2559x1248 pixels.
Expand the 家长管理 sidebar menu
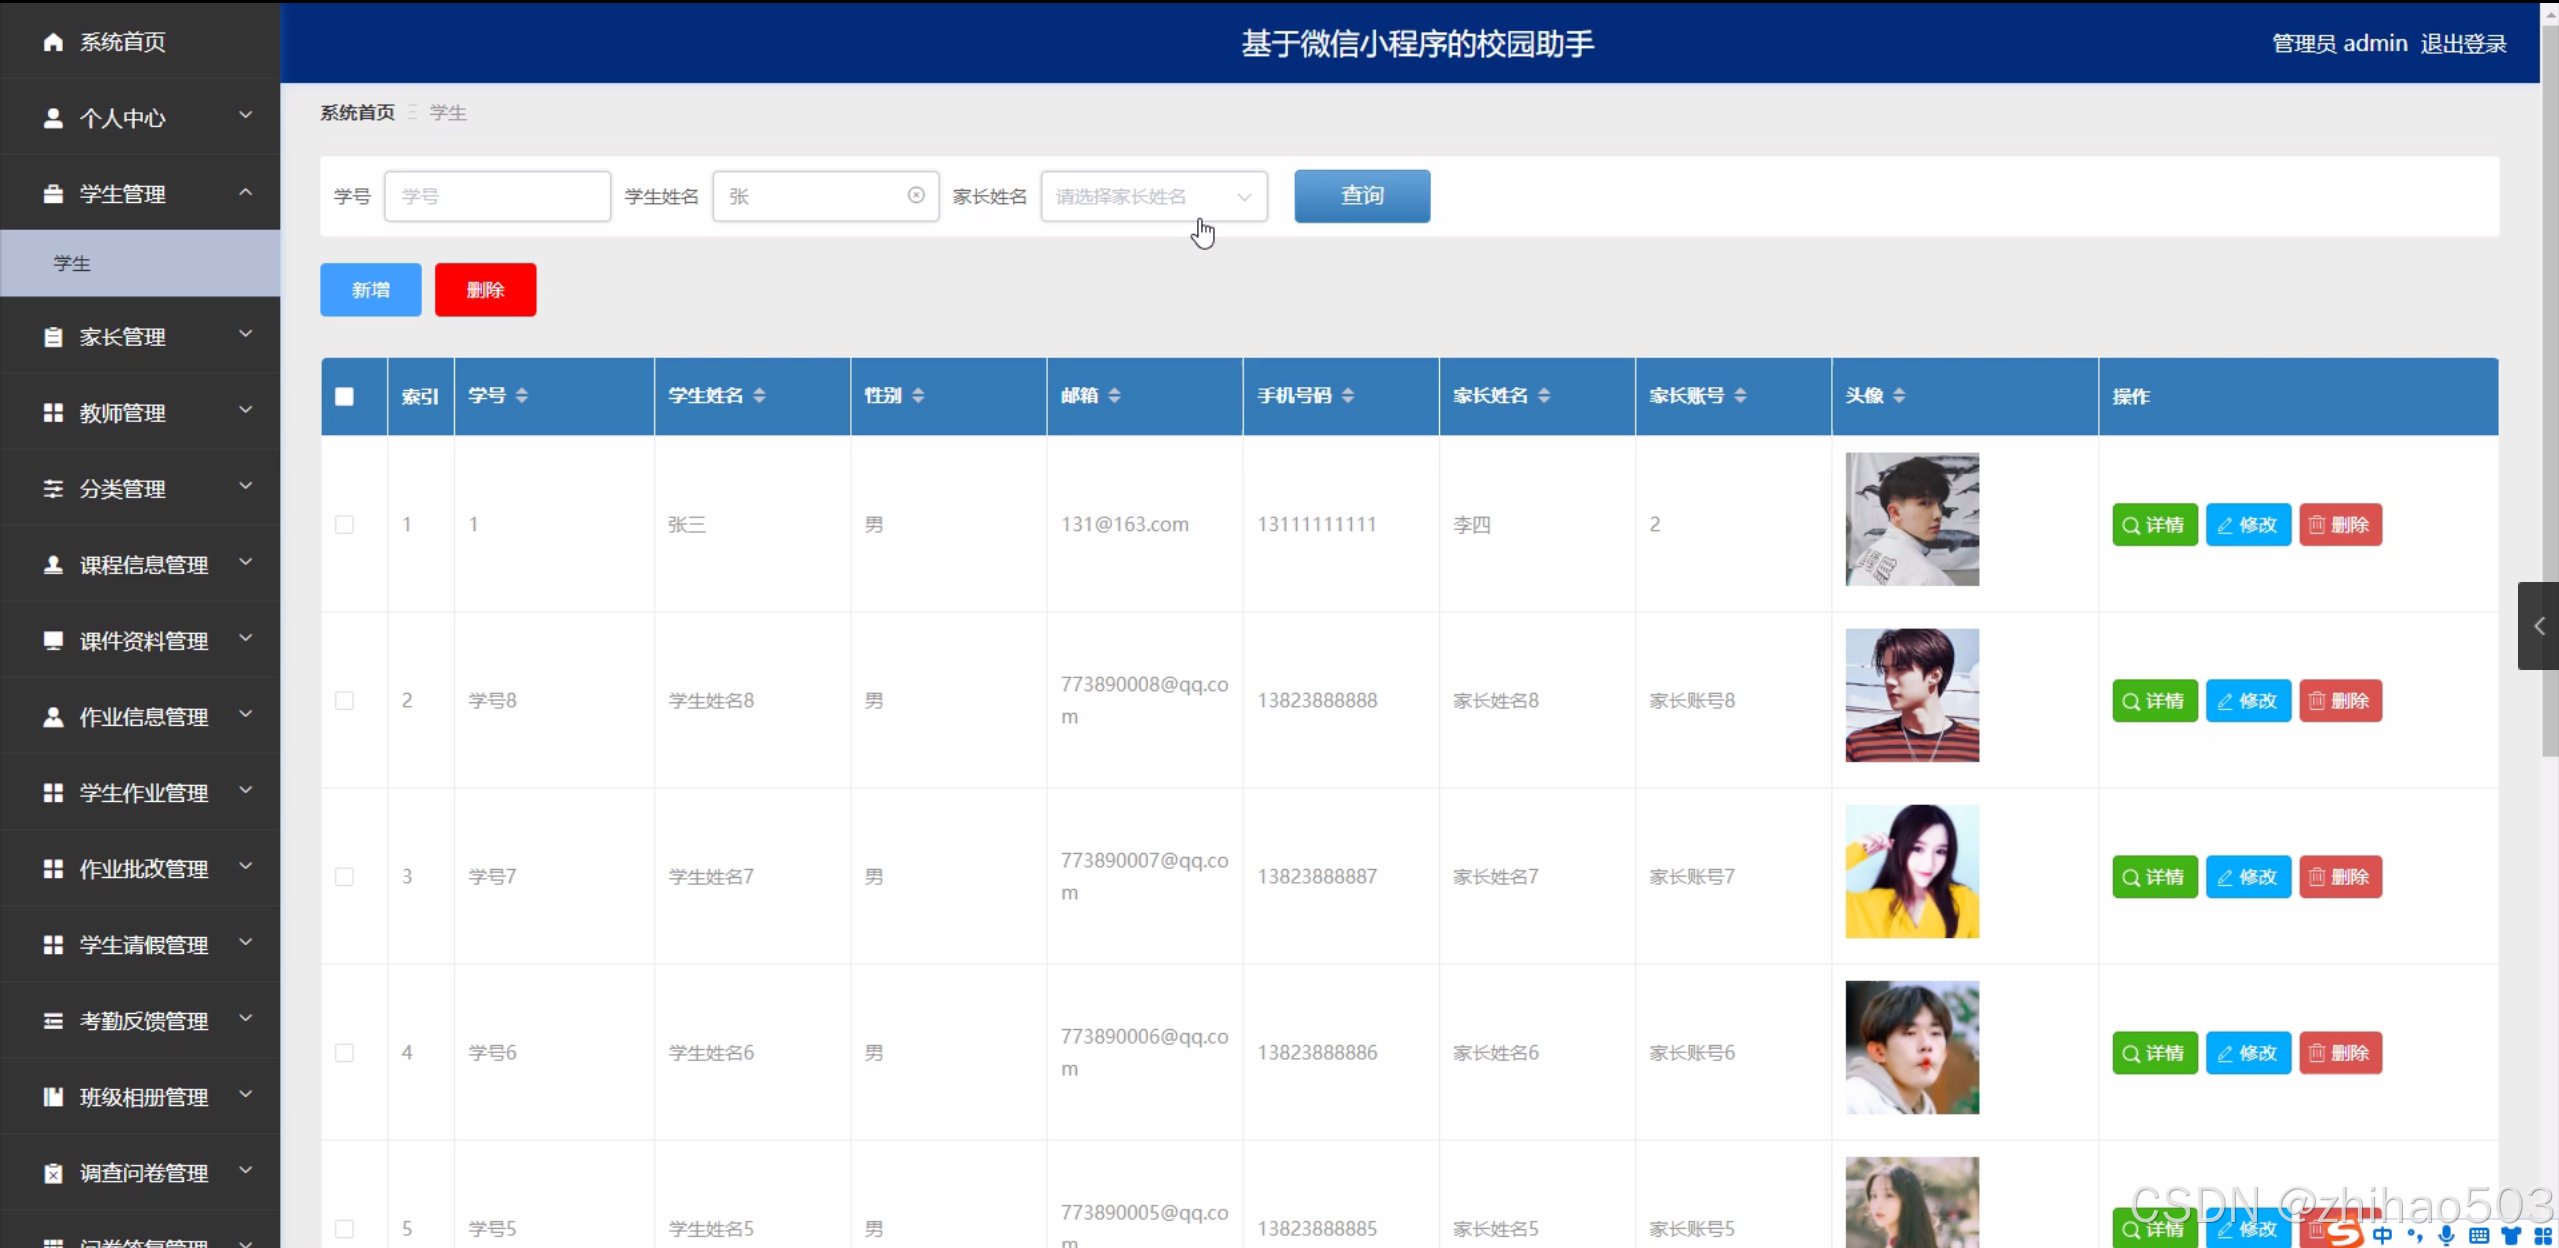click(140, 336)
